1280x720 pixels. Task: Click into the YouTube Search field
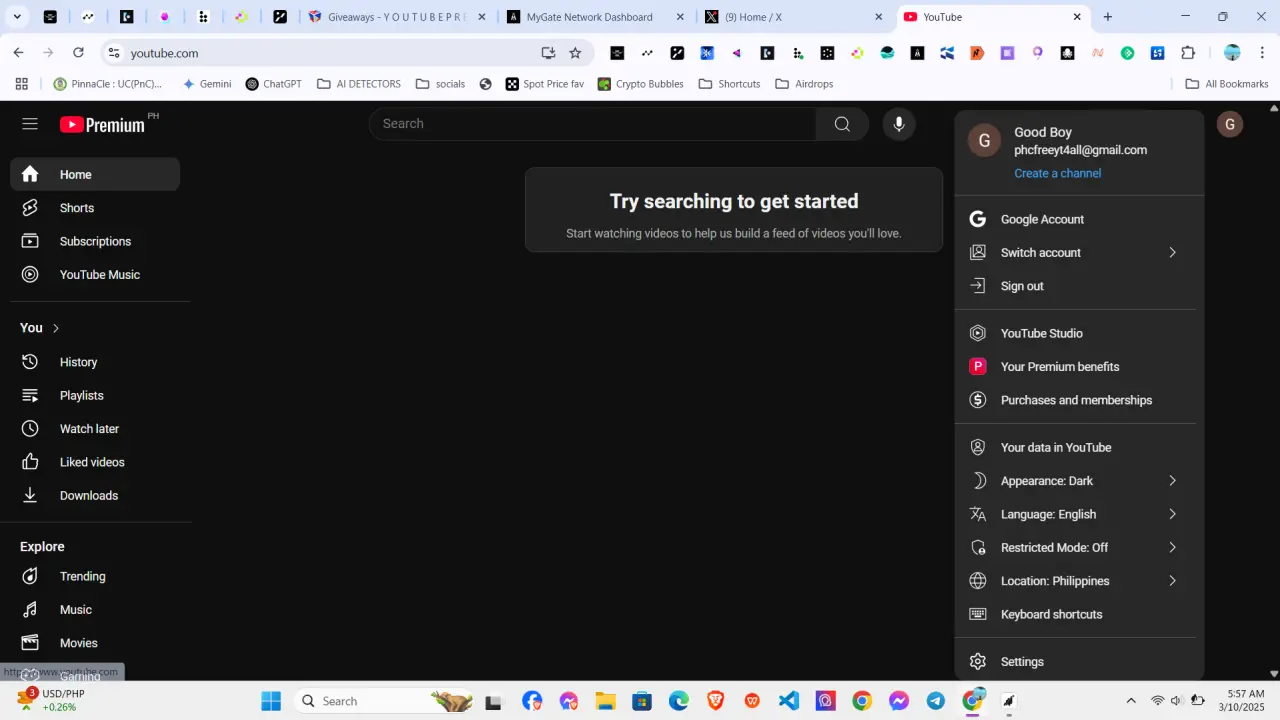point(593,124)
